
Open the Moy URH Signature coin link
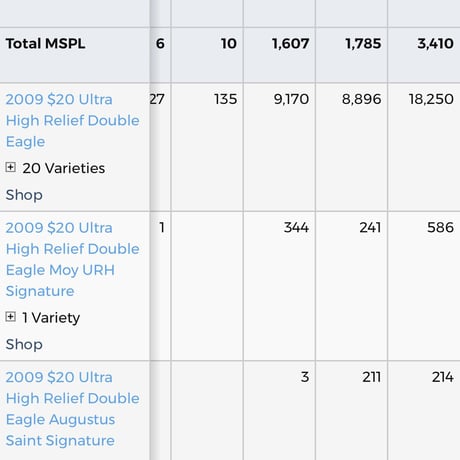point(72,259)
